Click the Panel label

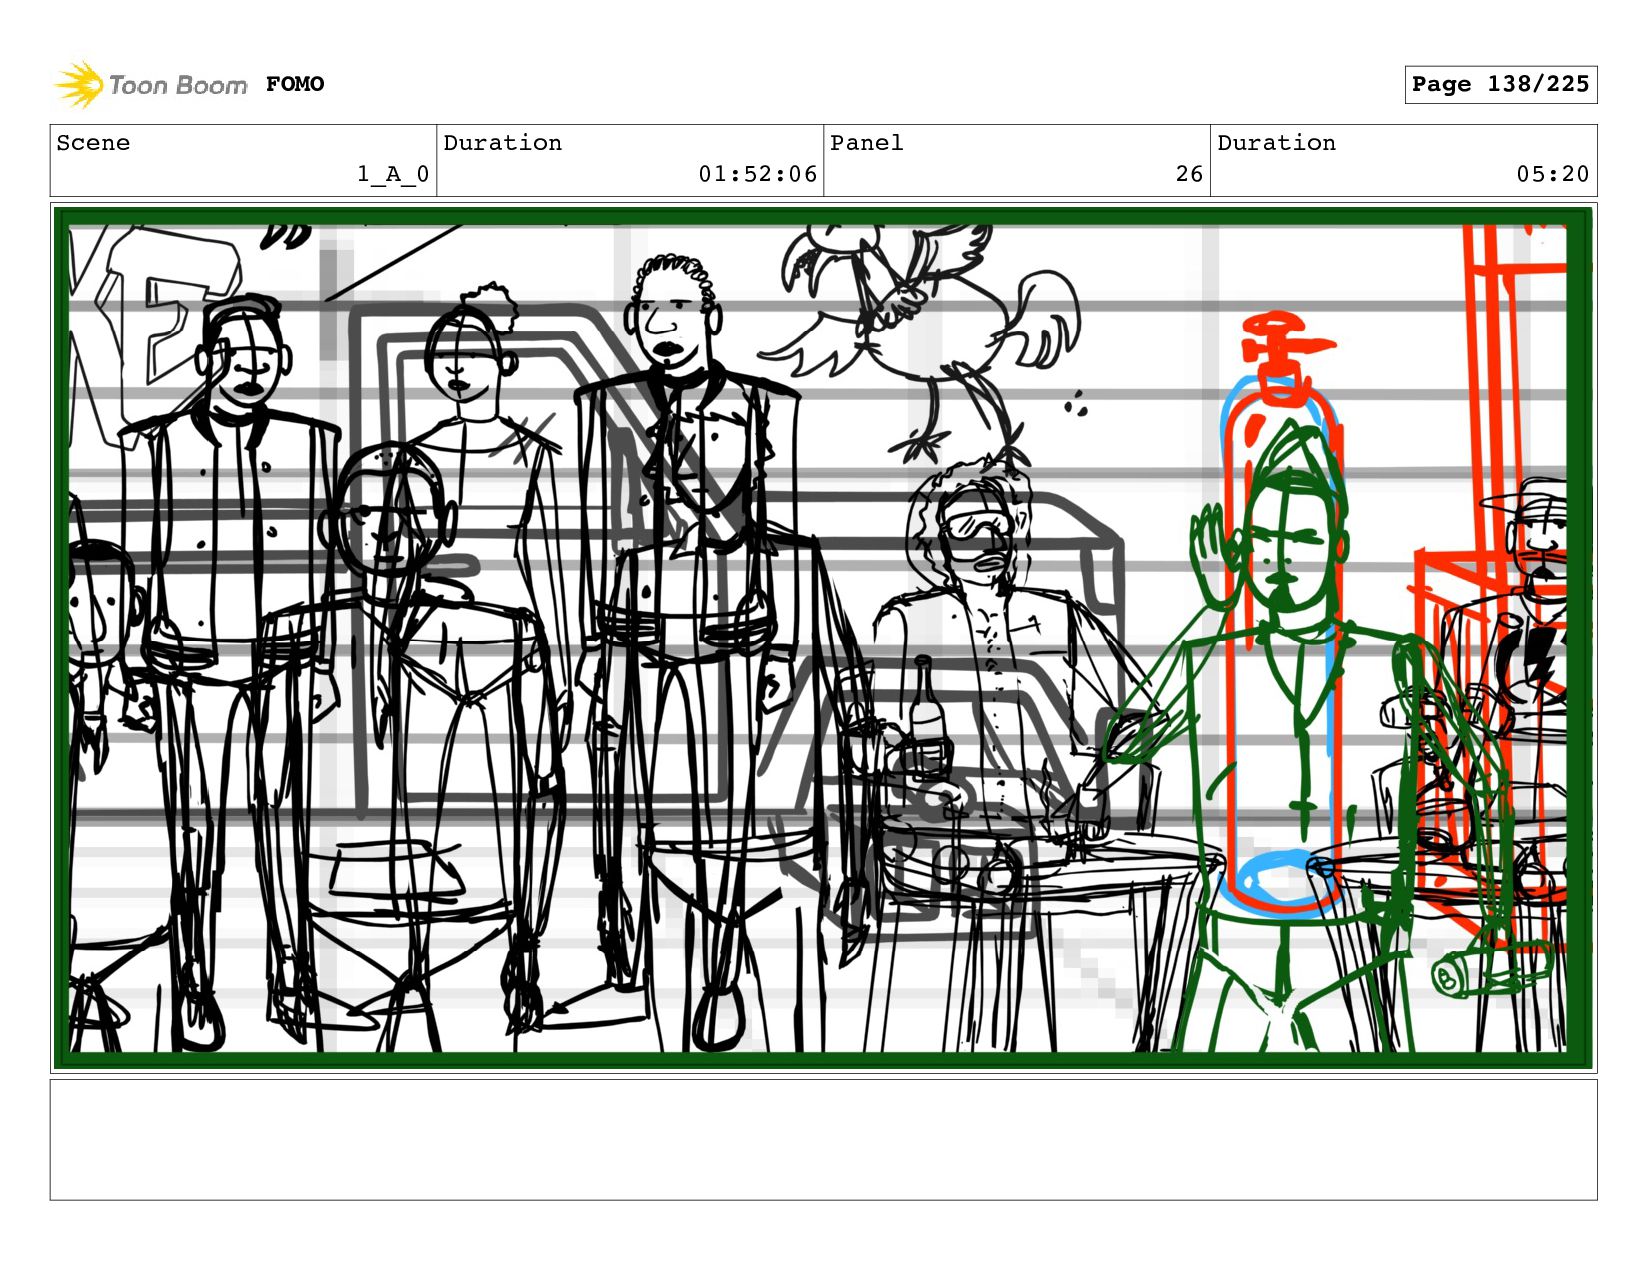pos(867,143)
